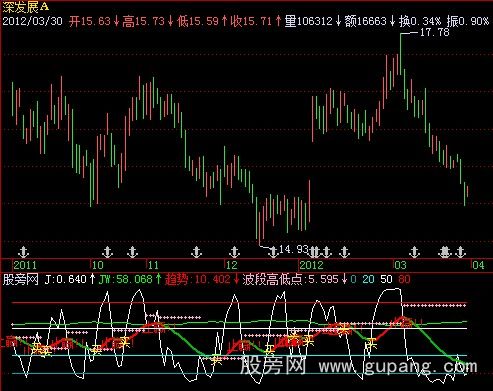Click the open price 开15.63
Screen dimensions: 493x391
coord(90,21)
